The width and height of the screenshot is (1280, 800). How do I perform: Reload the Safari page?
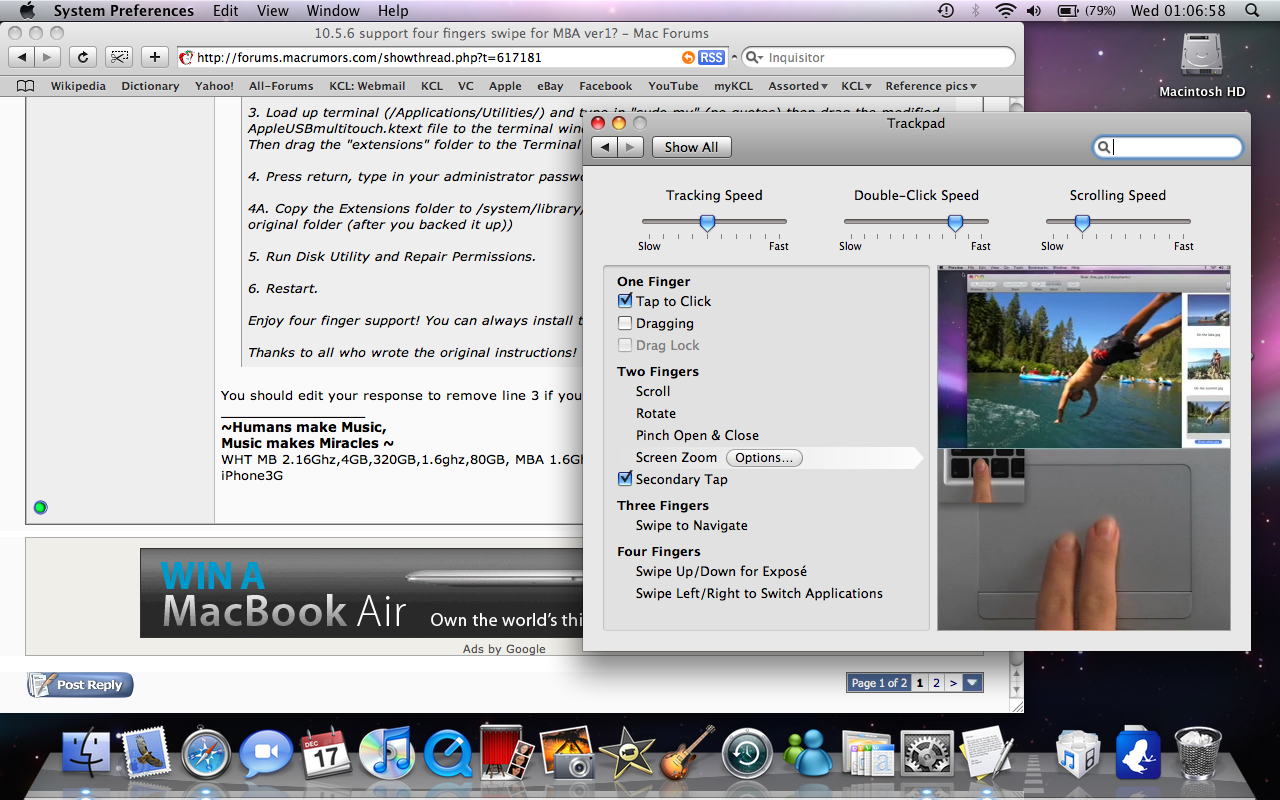point(84,57)
